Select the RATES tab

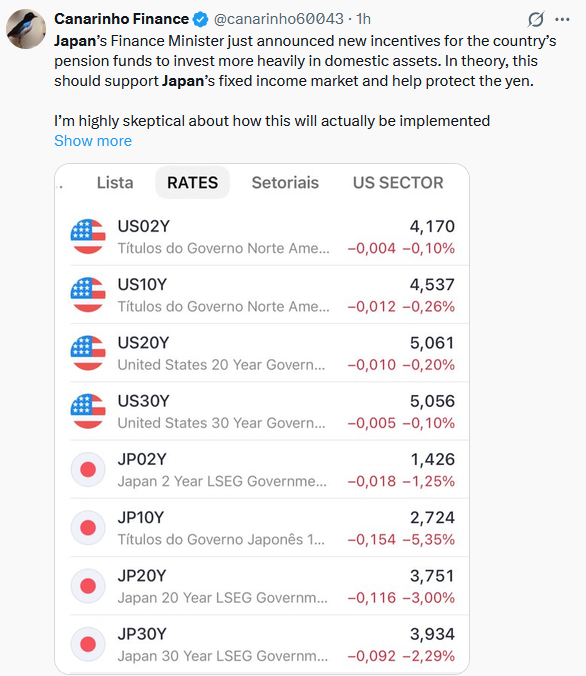click(192, 182)
